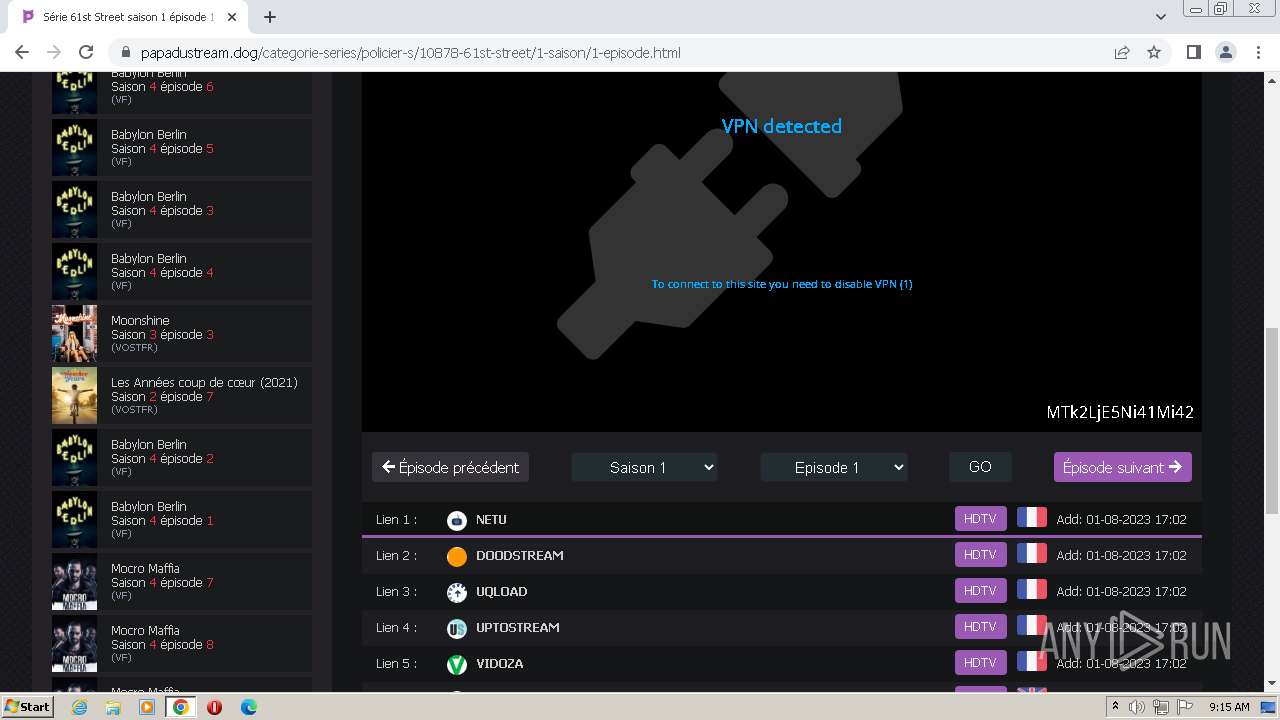Click the DOODSTREAM orange host icon
This screenshot has width=1280, height=720.
(x=457, y=556)
